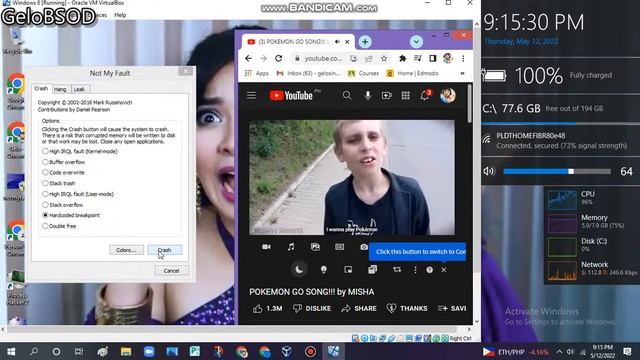Click the YouTube Create video icon
640x360 pixels.
386,96
